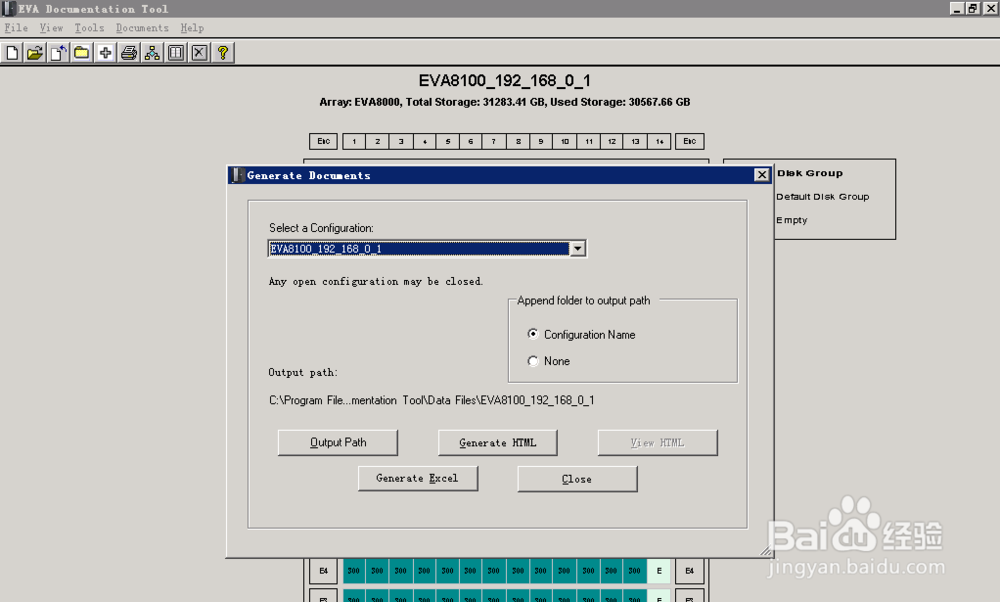This screenshot has width=1000, height=602.
Task: Click column header 11 in enclosure diagram
Action: 589,142
